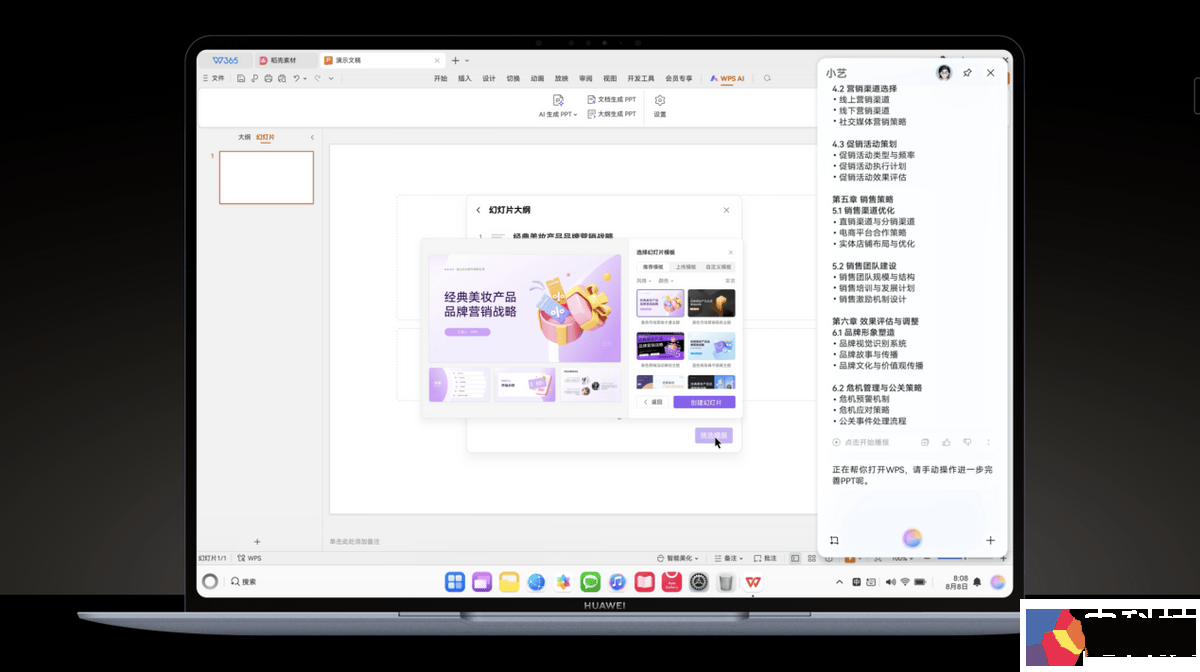
Task: Click 点击开始播报 play icon
Action: (x=836, y=442)
